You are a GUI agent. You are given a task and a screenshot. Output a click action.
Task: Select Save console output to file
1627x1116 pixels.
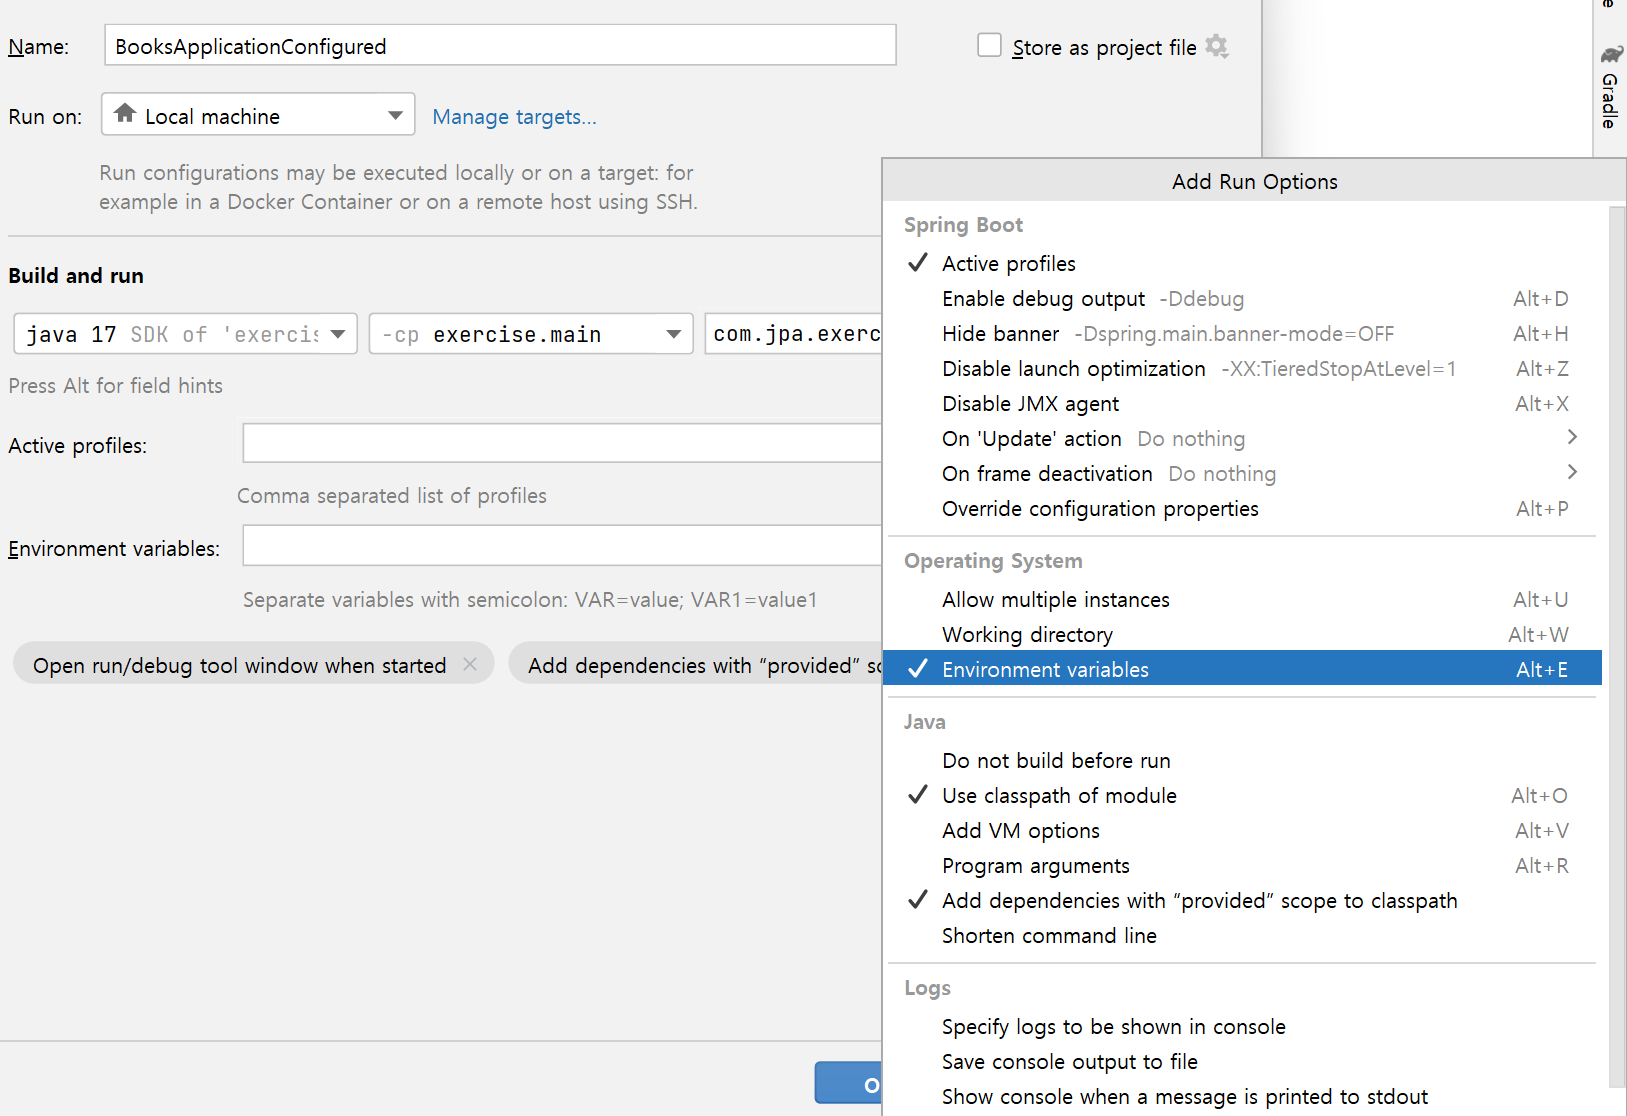pyautogui.click(x=1242, y=1062)
